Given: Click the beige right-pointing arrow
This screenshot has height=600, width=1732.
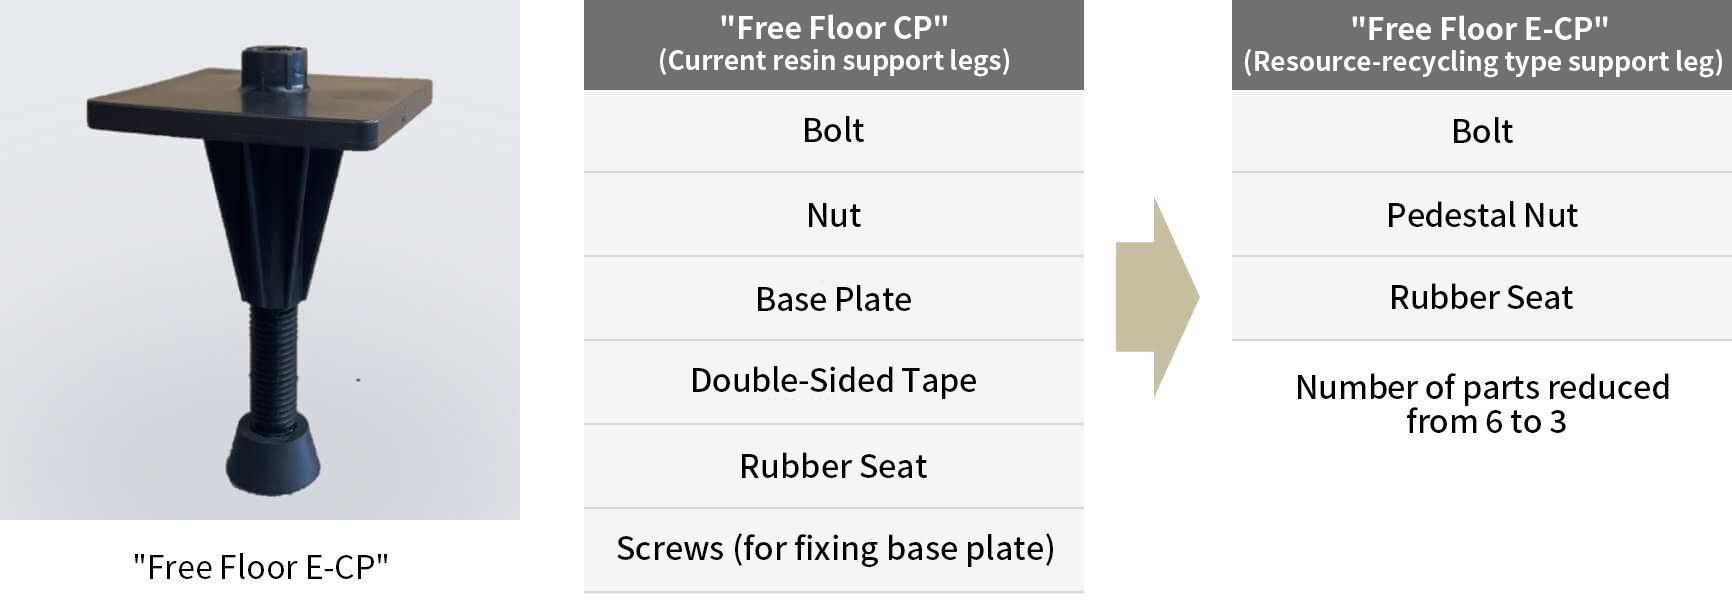Looking at the screenshot, I should pyautogui.click(x=1157, y=297).
